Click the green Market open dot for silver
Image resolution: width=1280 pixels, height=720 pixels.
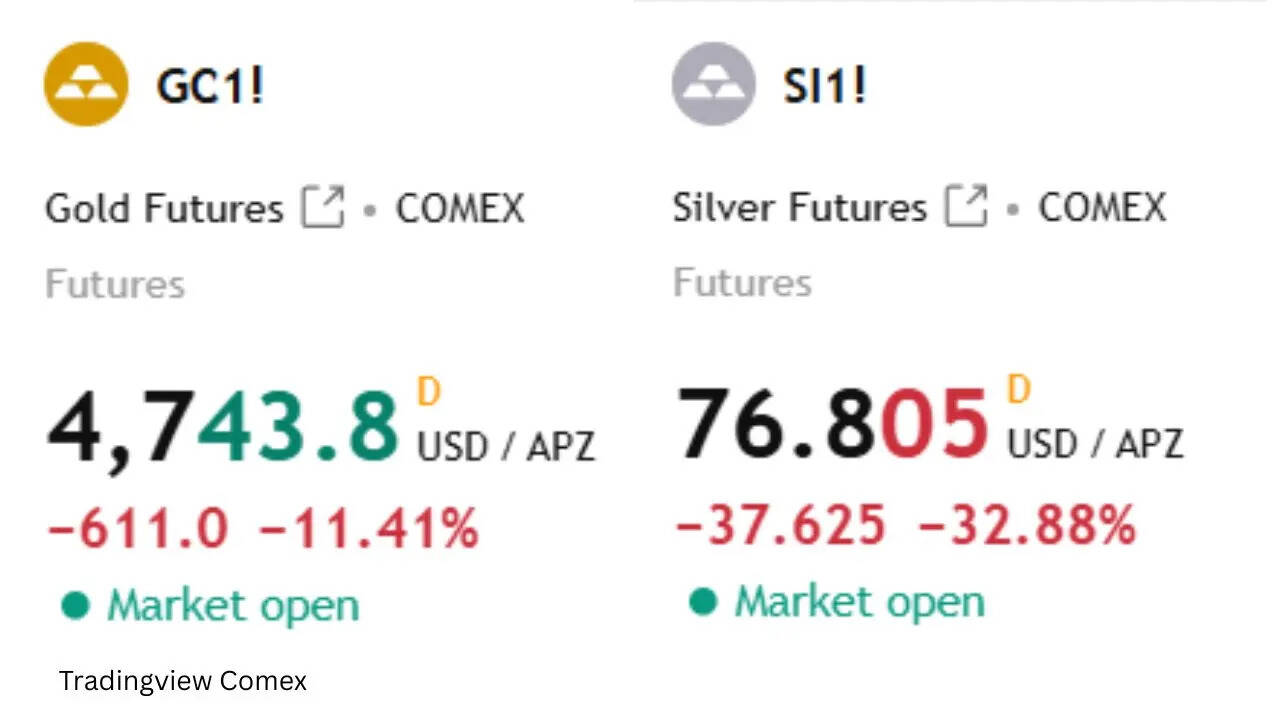pyautogui.click(x=703, y=601)
